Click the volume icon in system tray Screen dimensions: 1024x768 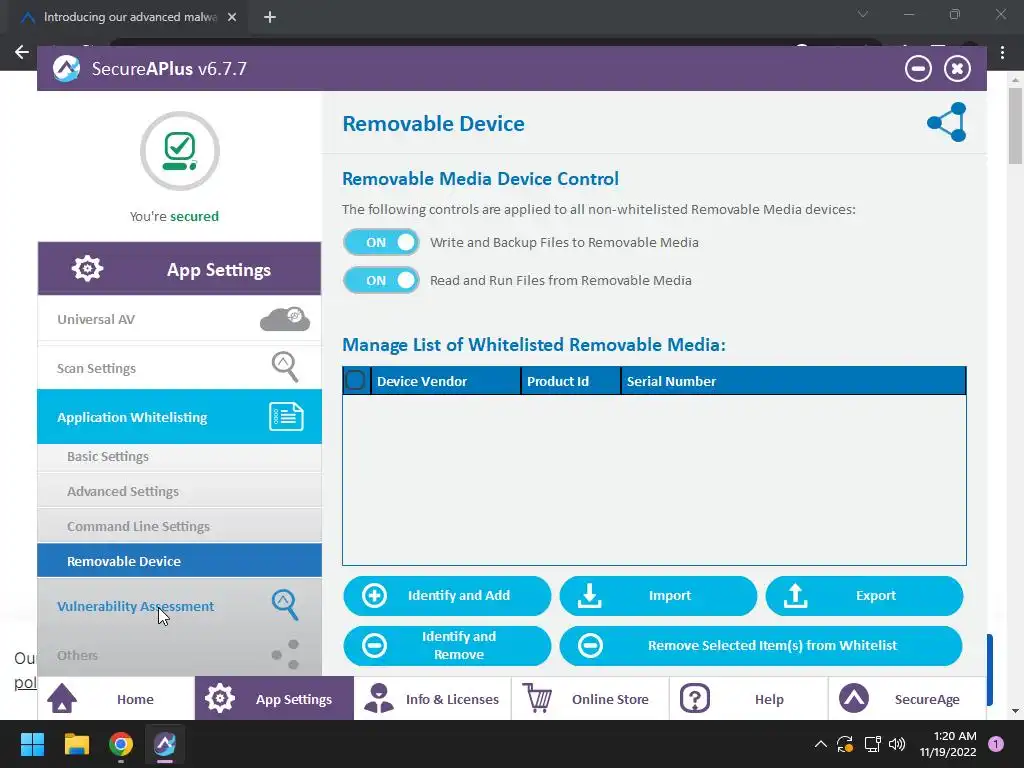click(897, 744)
